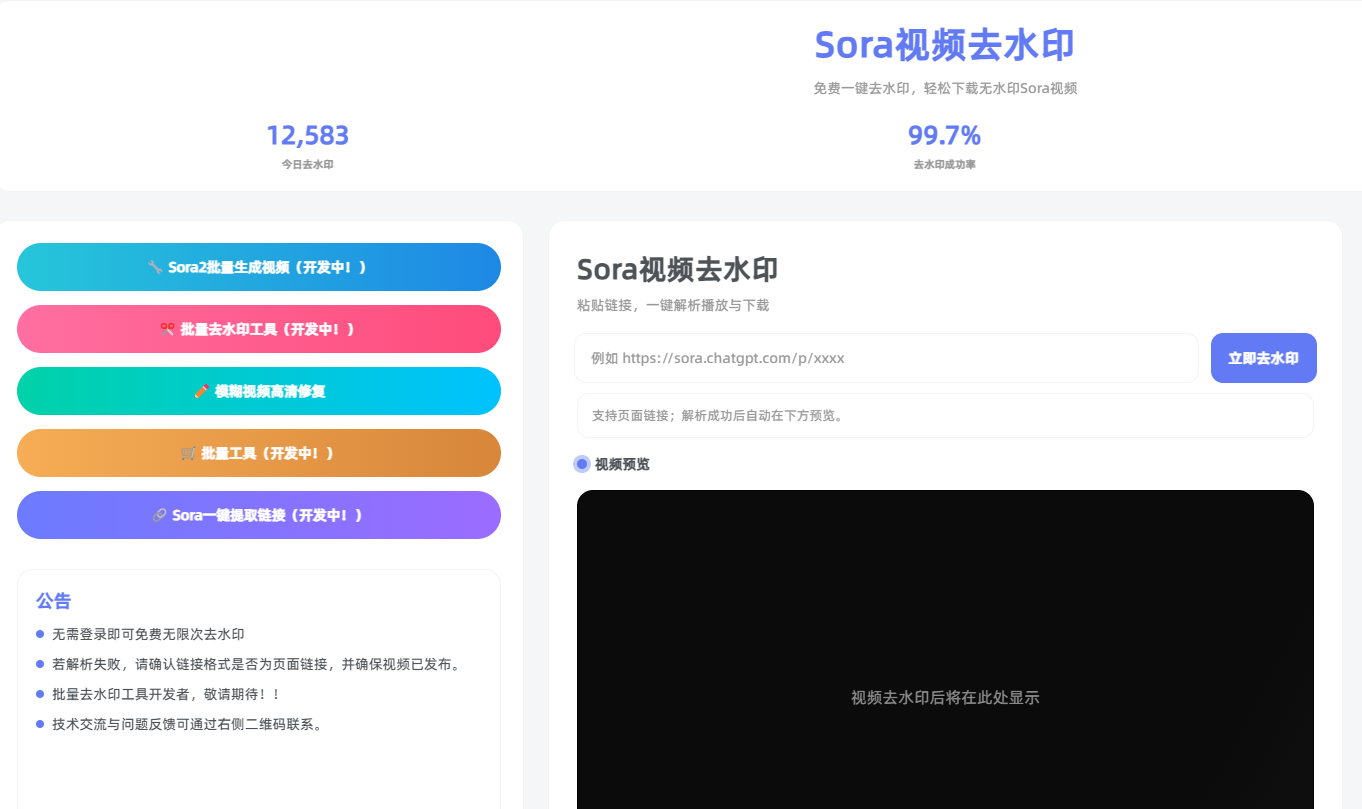Viewport: 1362px width, 809px height.
Task: Click the wrench icon on Sora2批量生成视频
Action: (155, 267)
